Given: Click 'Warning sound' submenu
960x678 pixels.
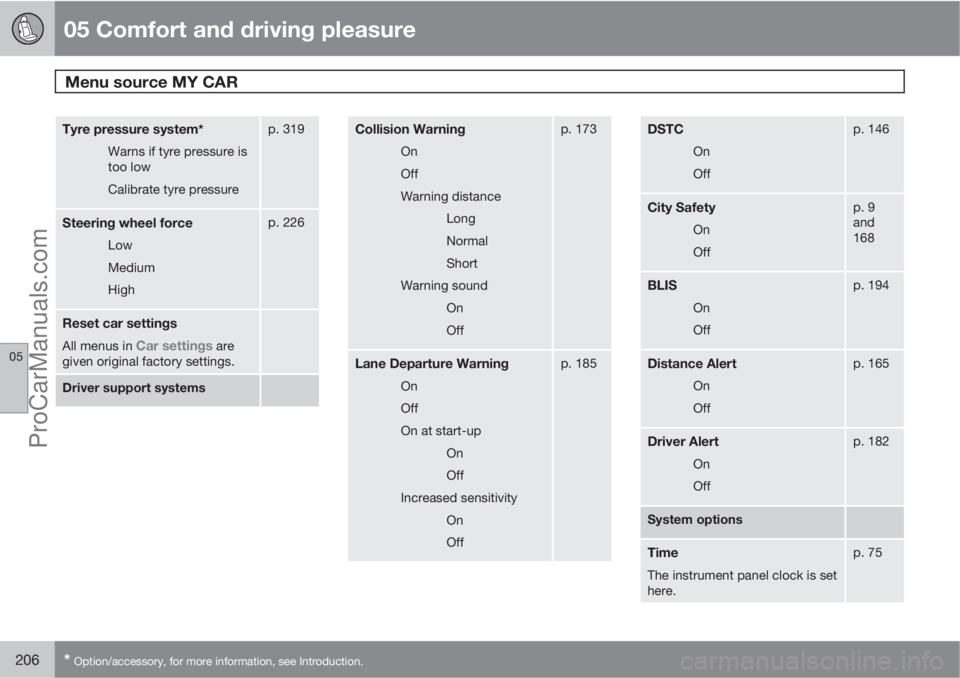Looking at the screenshot, I should click(444, 285).
